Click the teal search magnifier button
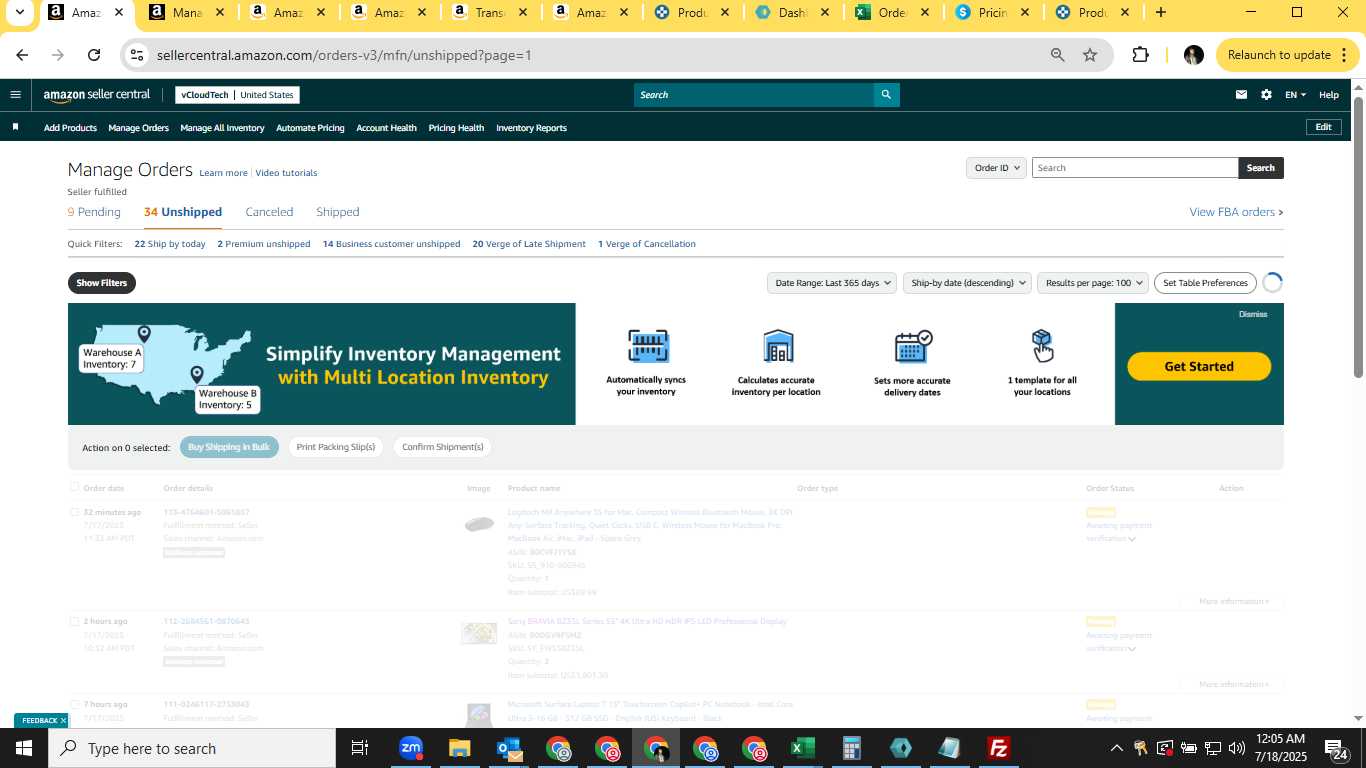 [x=886, y=95]
